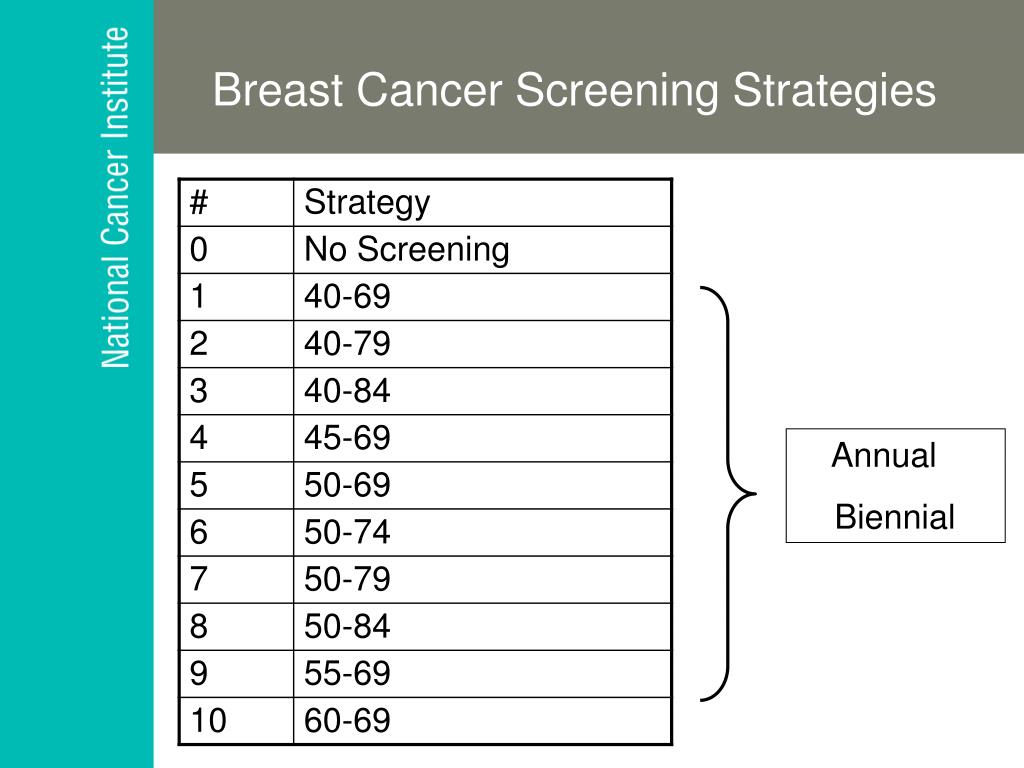This screenshot has width=1024, height=768.
Task: Click row number 0 cell
Action: point(236,250)
